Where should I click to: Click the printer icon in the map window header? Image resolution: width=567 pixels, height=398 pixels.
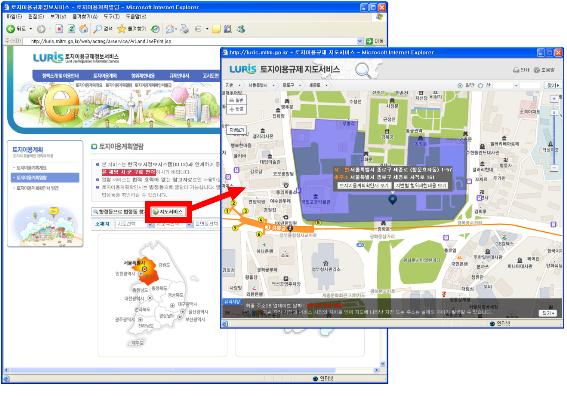[516, 70]
